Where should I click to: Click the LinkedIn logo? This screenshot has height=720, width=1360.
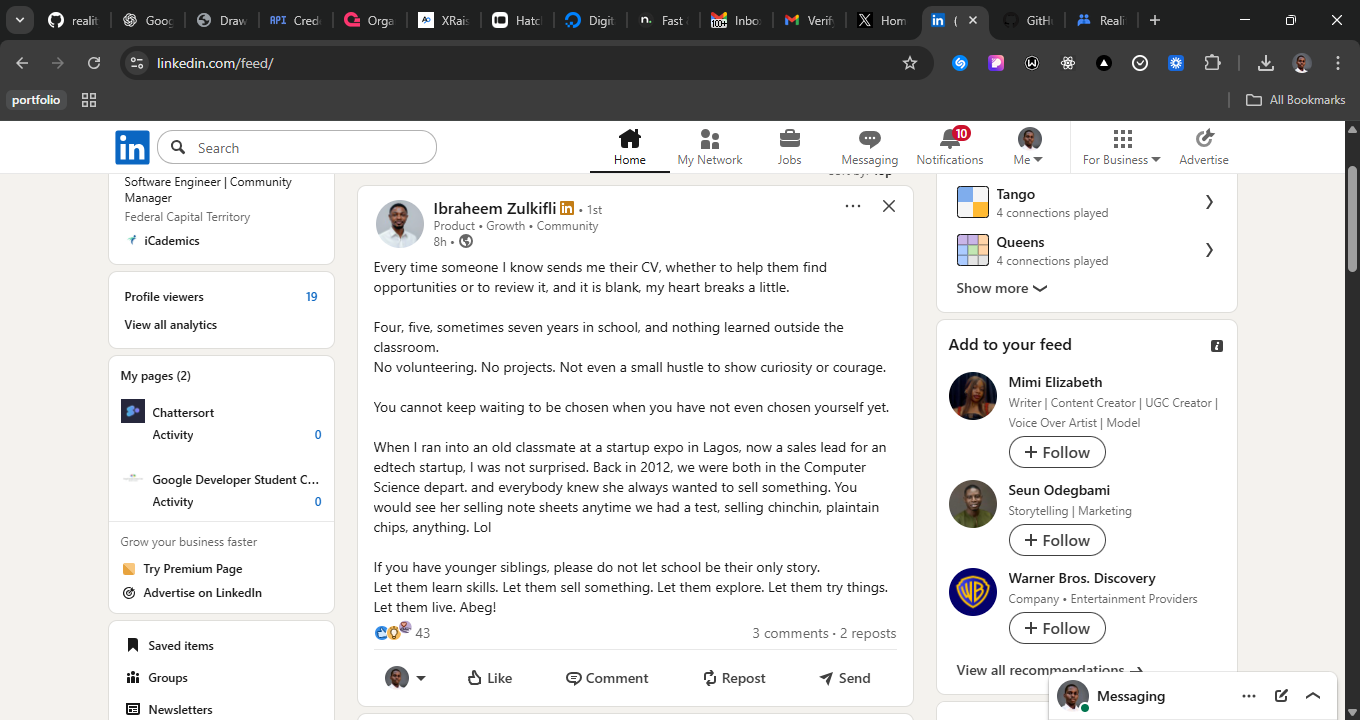point(132,147)
